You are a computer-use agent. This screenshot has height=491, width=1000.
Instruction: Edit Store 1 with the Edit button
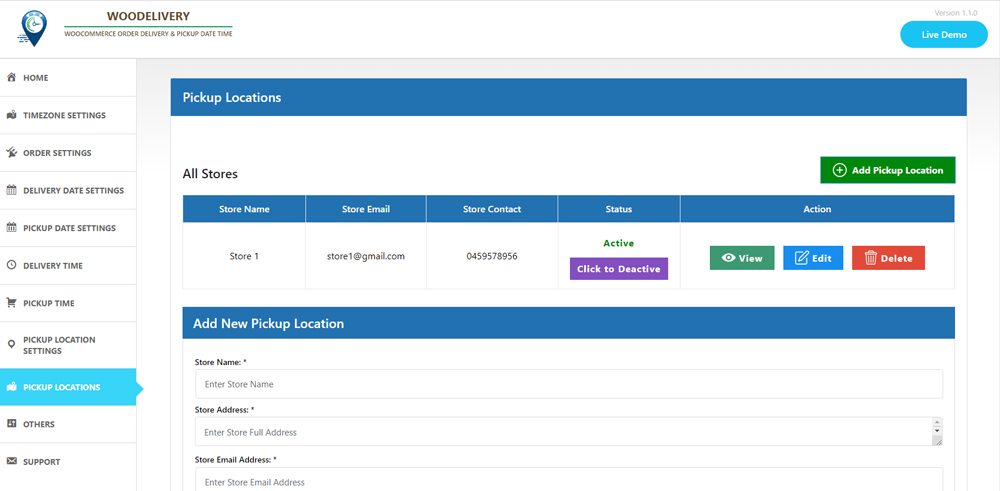click(x=812, y=258)
